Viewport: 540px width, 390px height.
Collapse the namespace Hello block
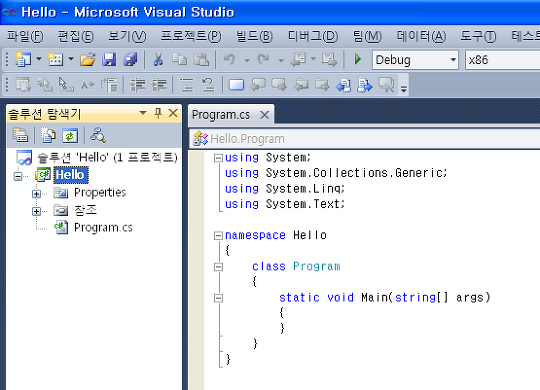tap(218, 236)
